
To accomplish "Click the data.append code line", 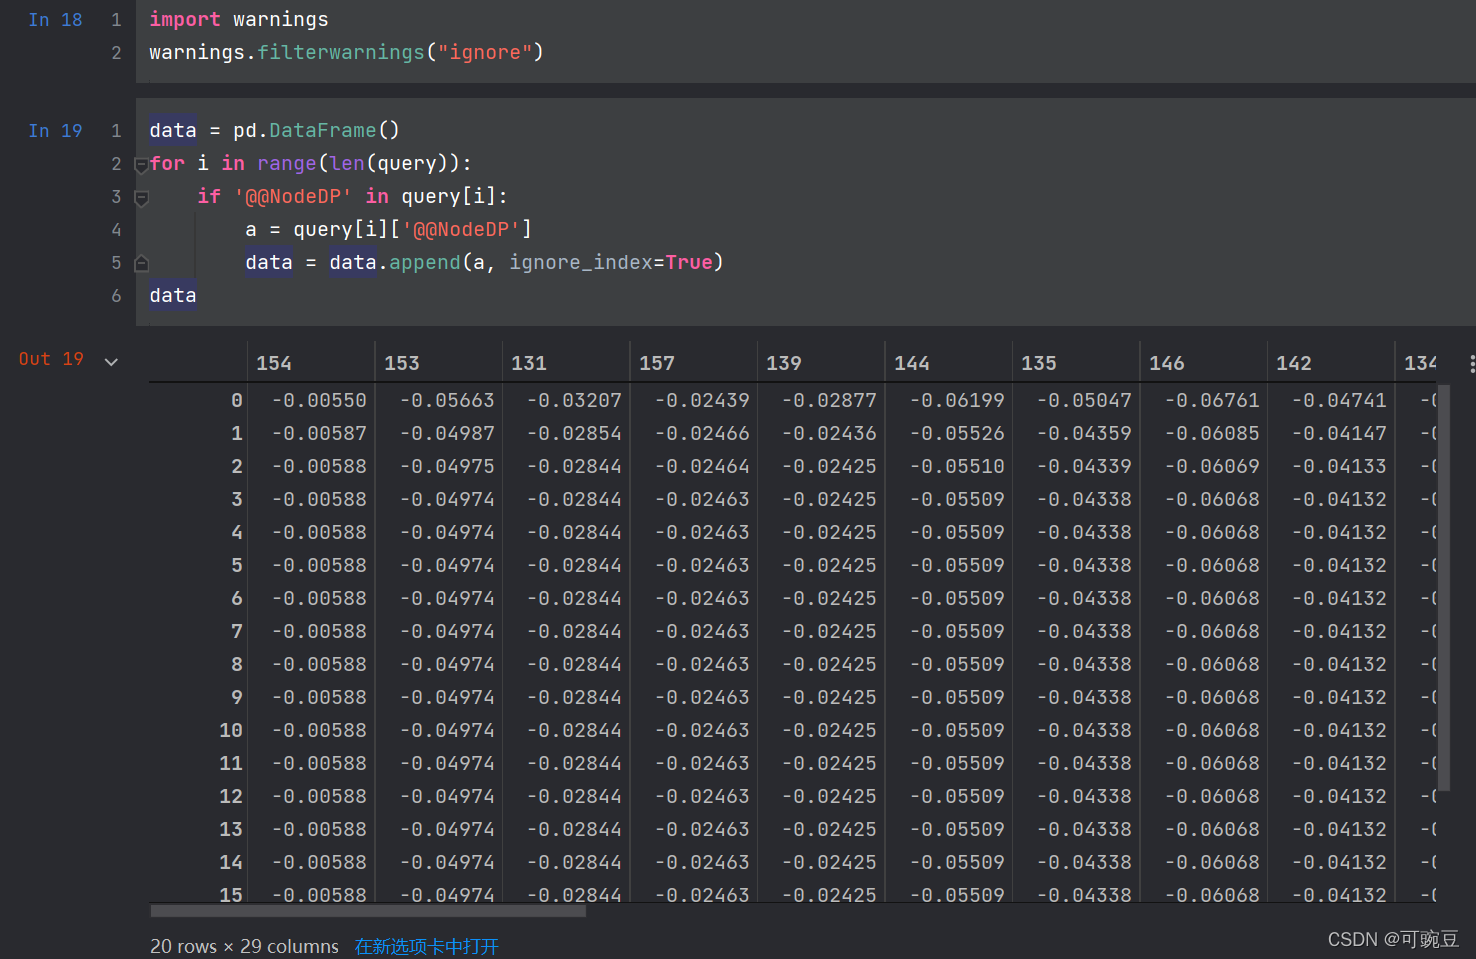I will 484,263.
